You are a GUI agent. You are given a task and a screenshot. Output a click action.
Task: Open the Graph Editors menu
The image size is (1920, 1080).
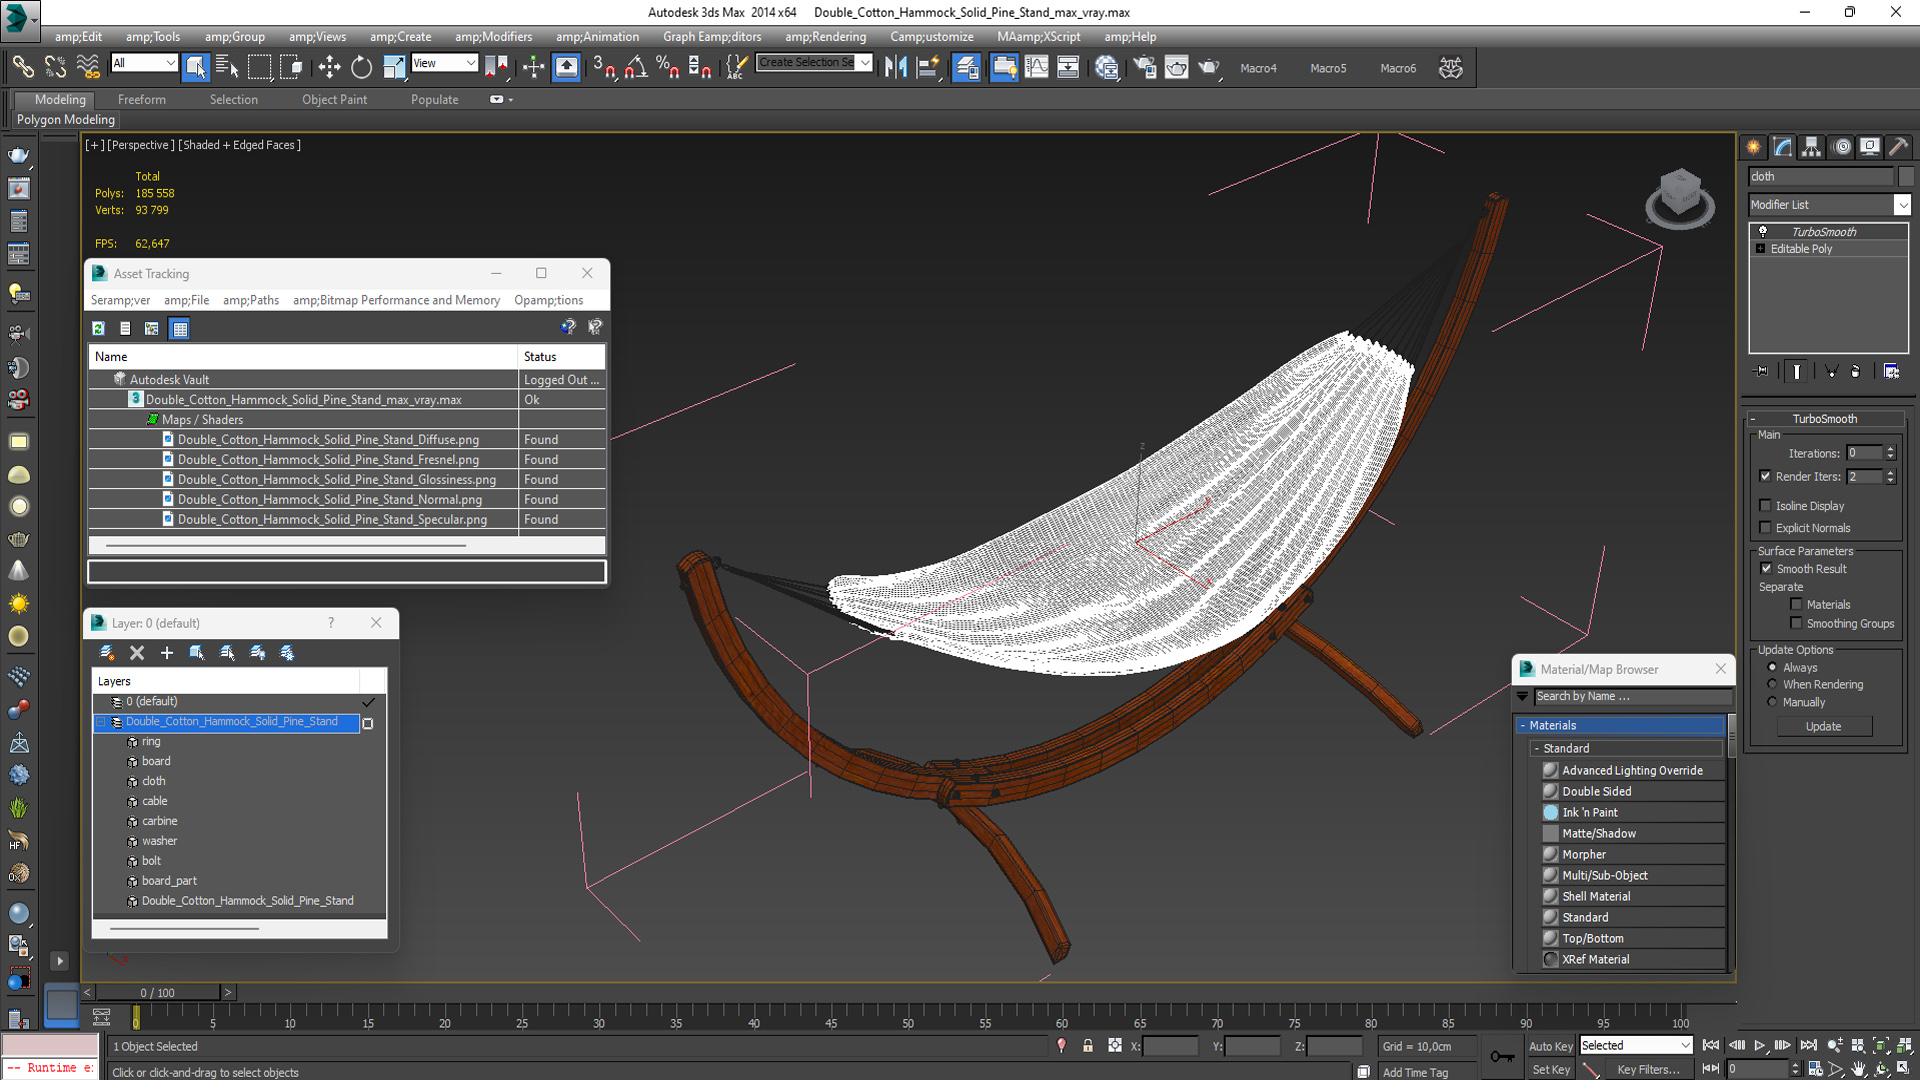(712, 37)
